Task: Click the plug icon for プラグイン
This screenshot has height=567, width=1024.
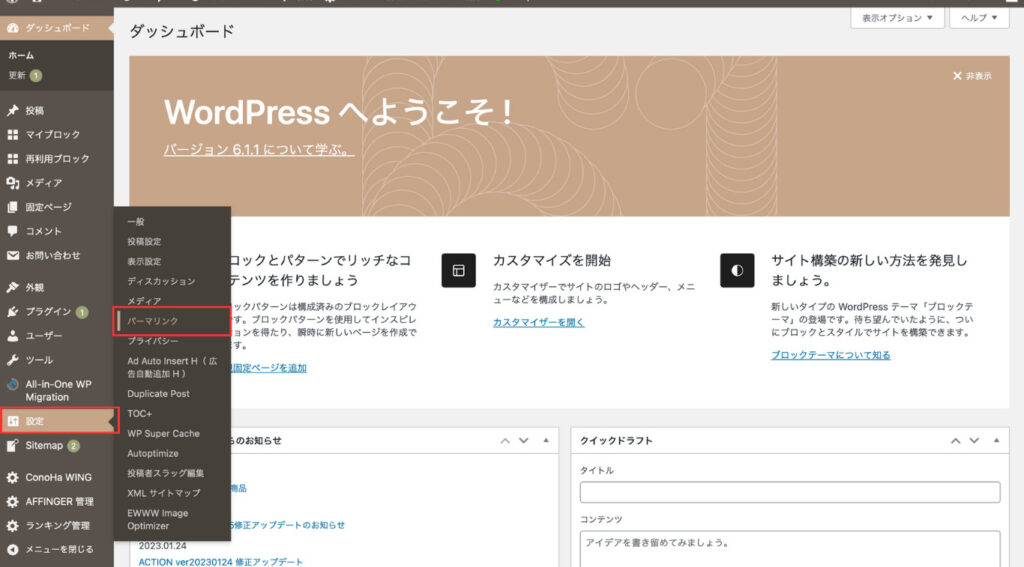Action: point(12,312)
